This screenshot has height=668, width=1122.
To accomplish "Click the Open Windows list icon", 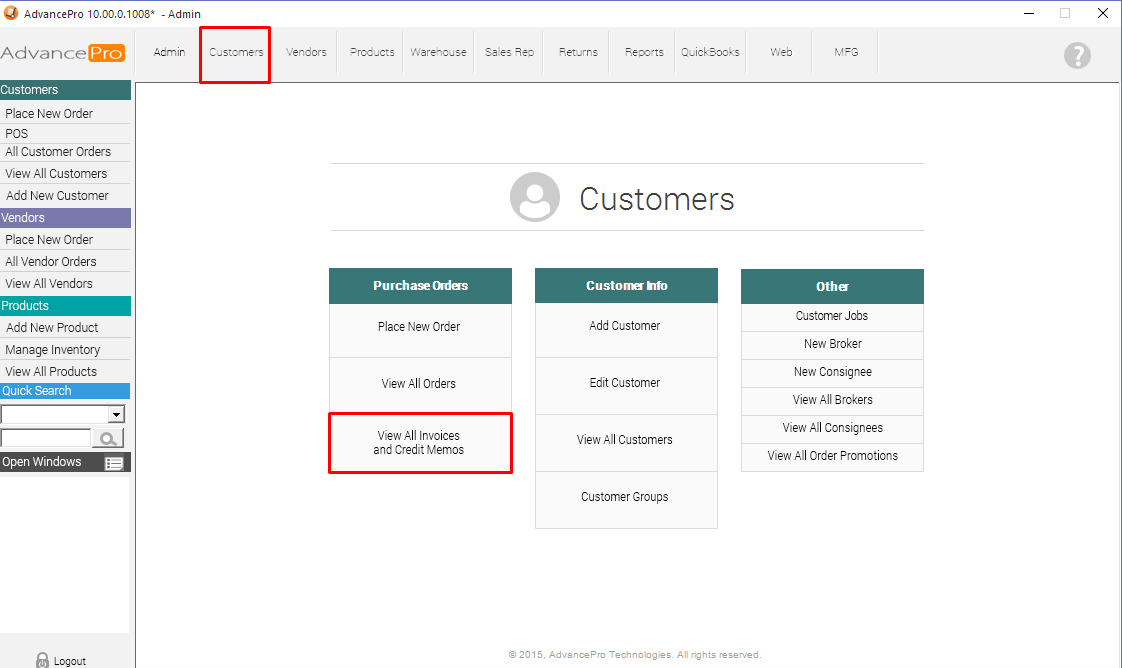I will tap(114, 463).
